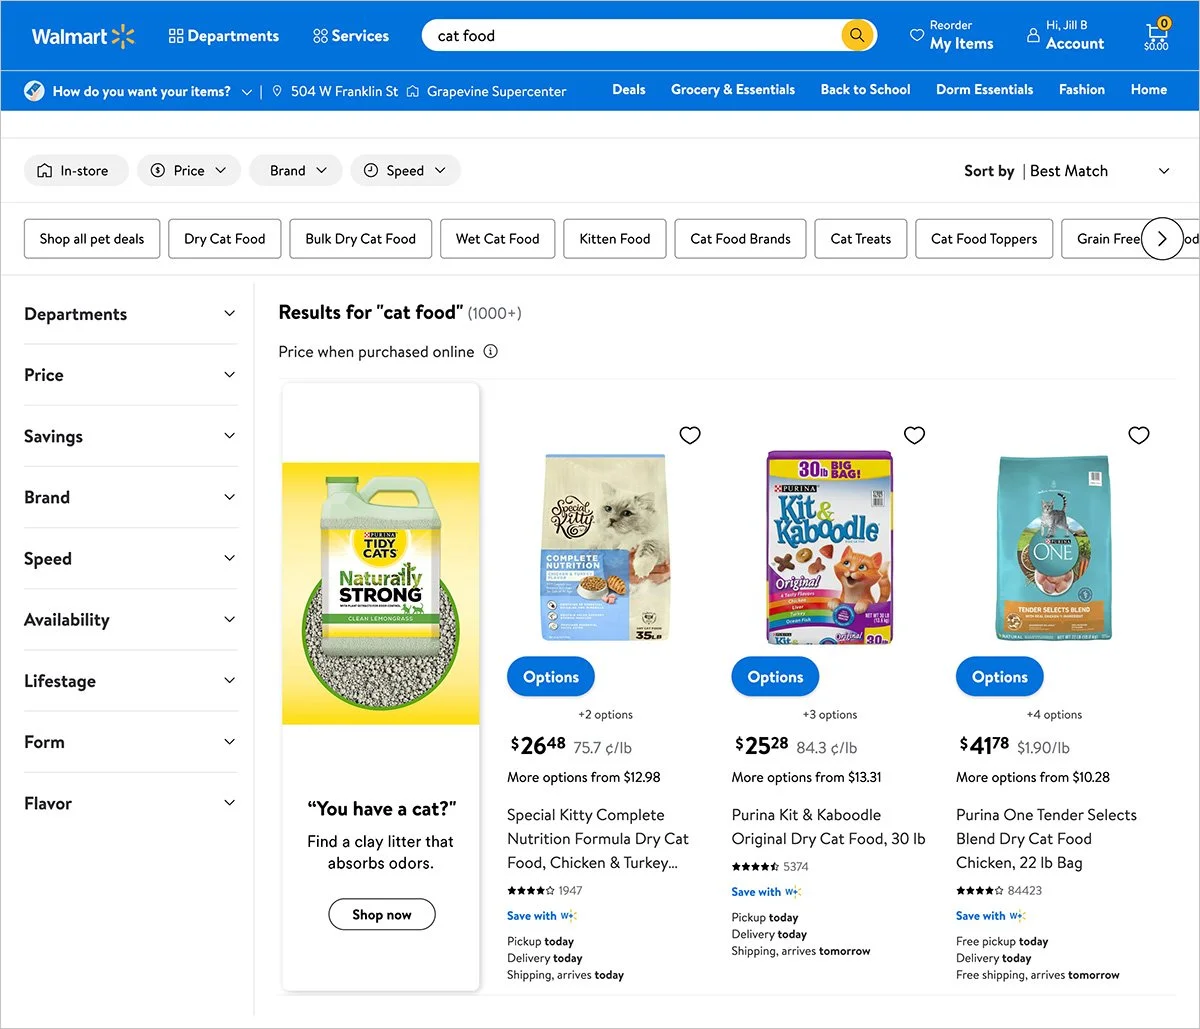Open the Purina One product image
This screenshot has width=1200, height=1029.
1053,547
